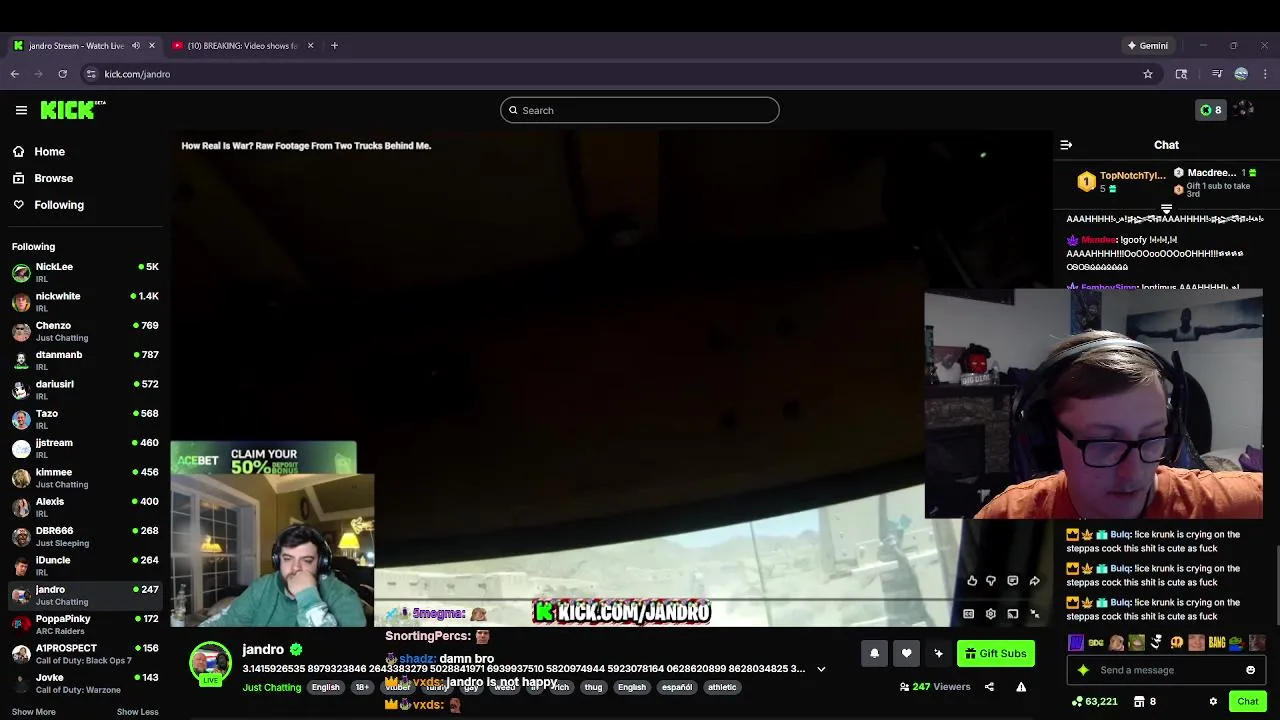Click the español tag

677,687
